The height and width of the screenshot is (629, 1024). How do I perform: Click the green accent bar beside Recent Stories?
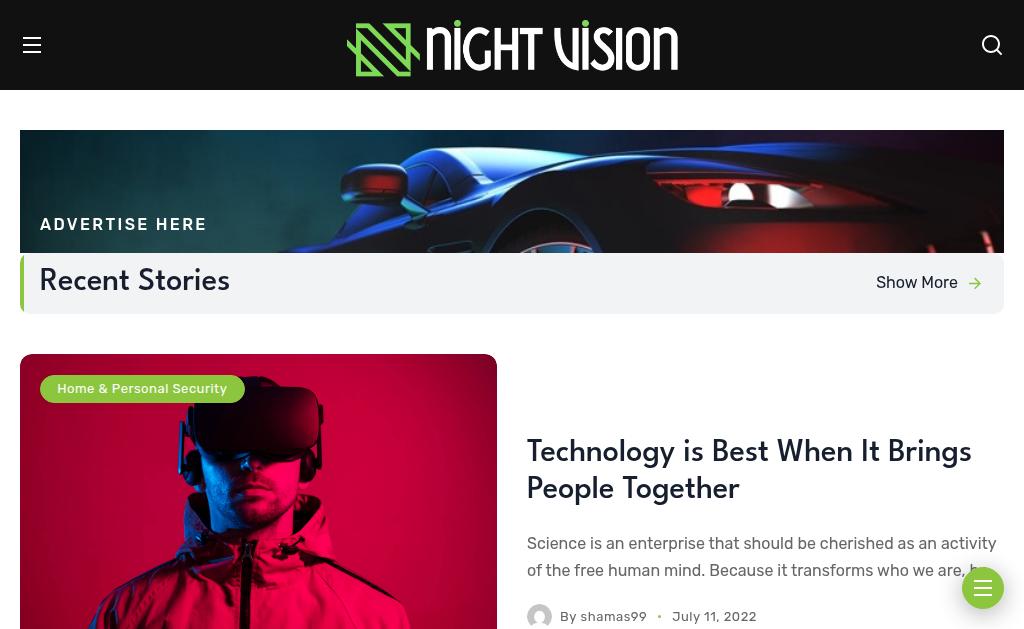pyautogui.click(x=22, y=283)
